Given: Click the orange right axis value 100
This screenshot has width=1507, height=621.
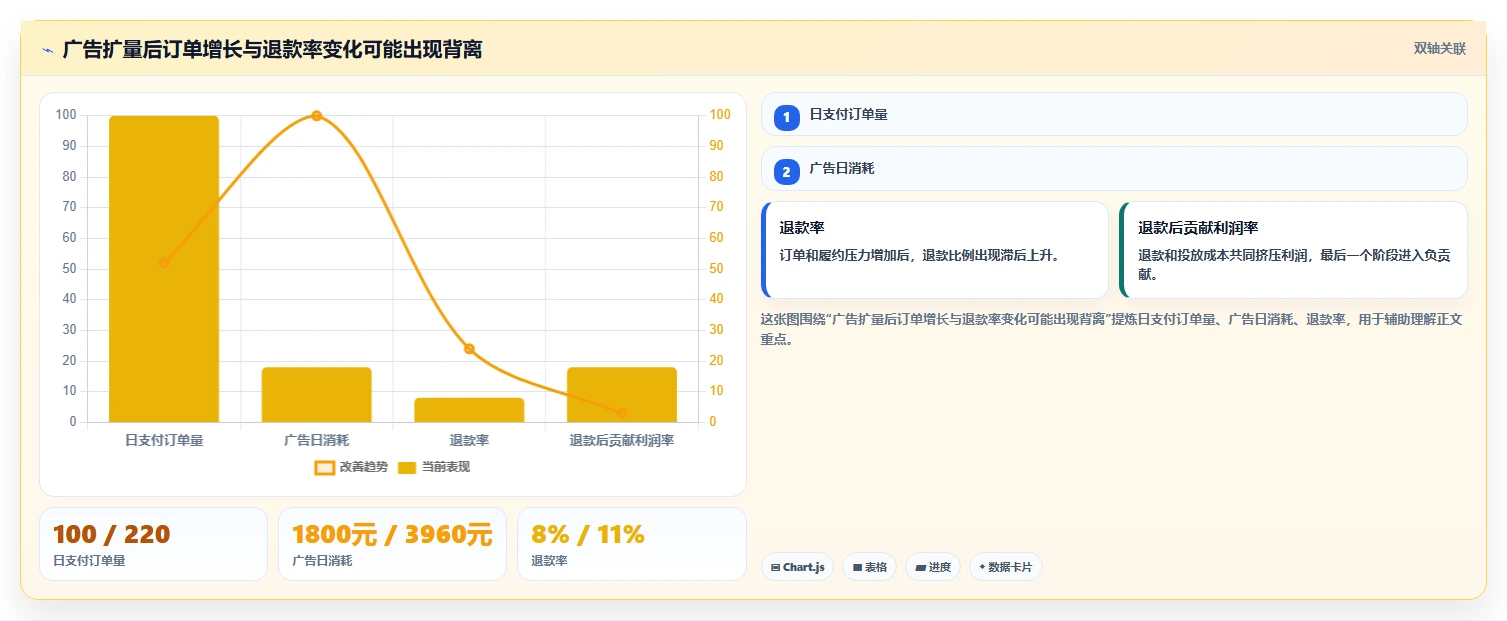Looking at the screenshot, I should 719,115.
